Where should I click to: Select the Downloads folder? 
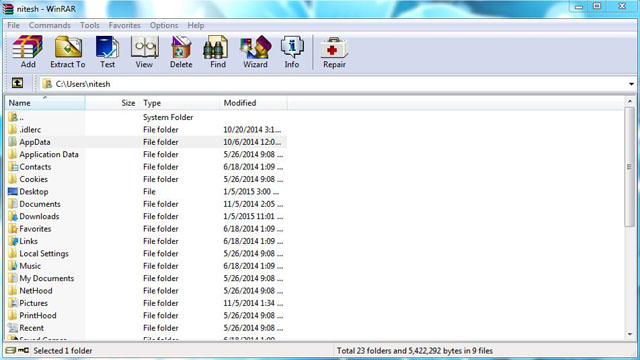tap(39, 216)
